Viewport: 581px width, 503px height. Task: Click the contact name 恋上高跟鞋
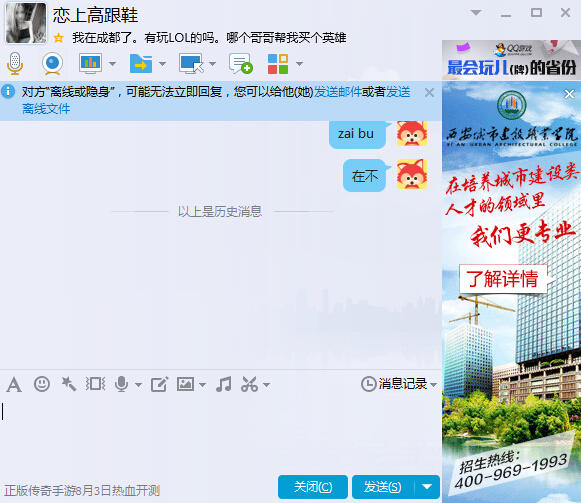95,16
